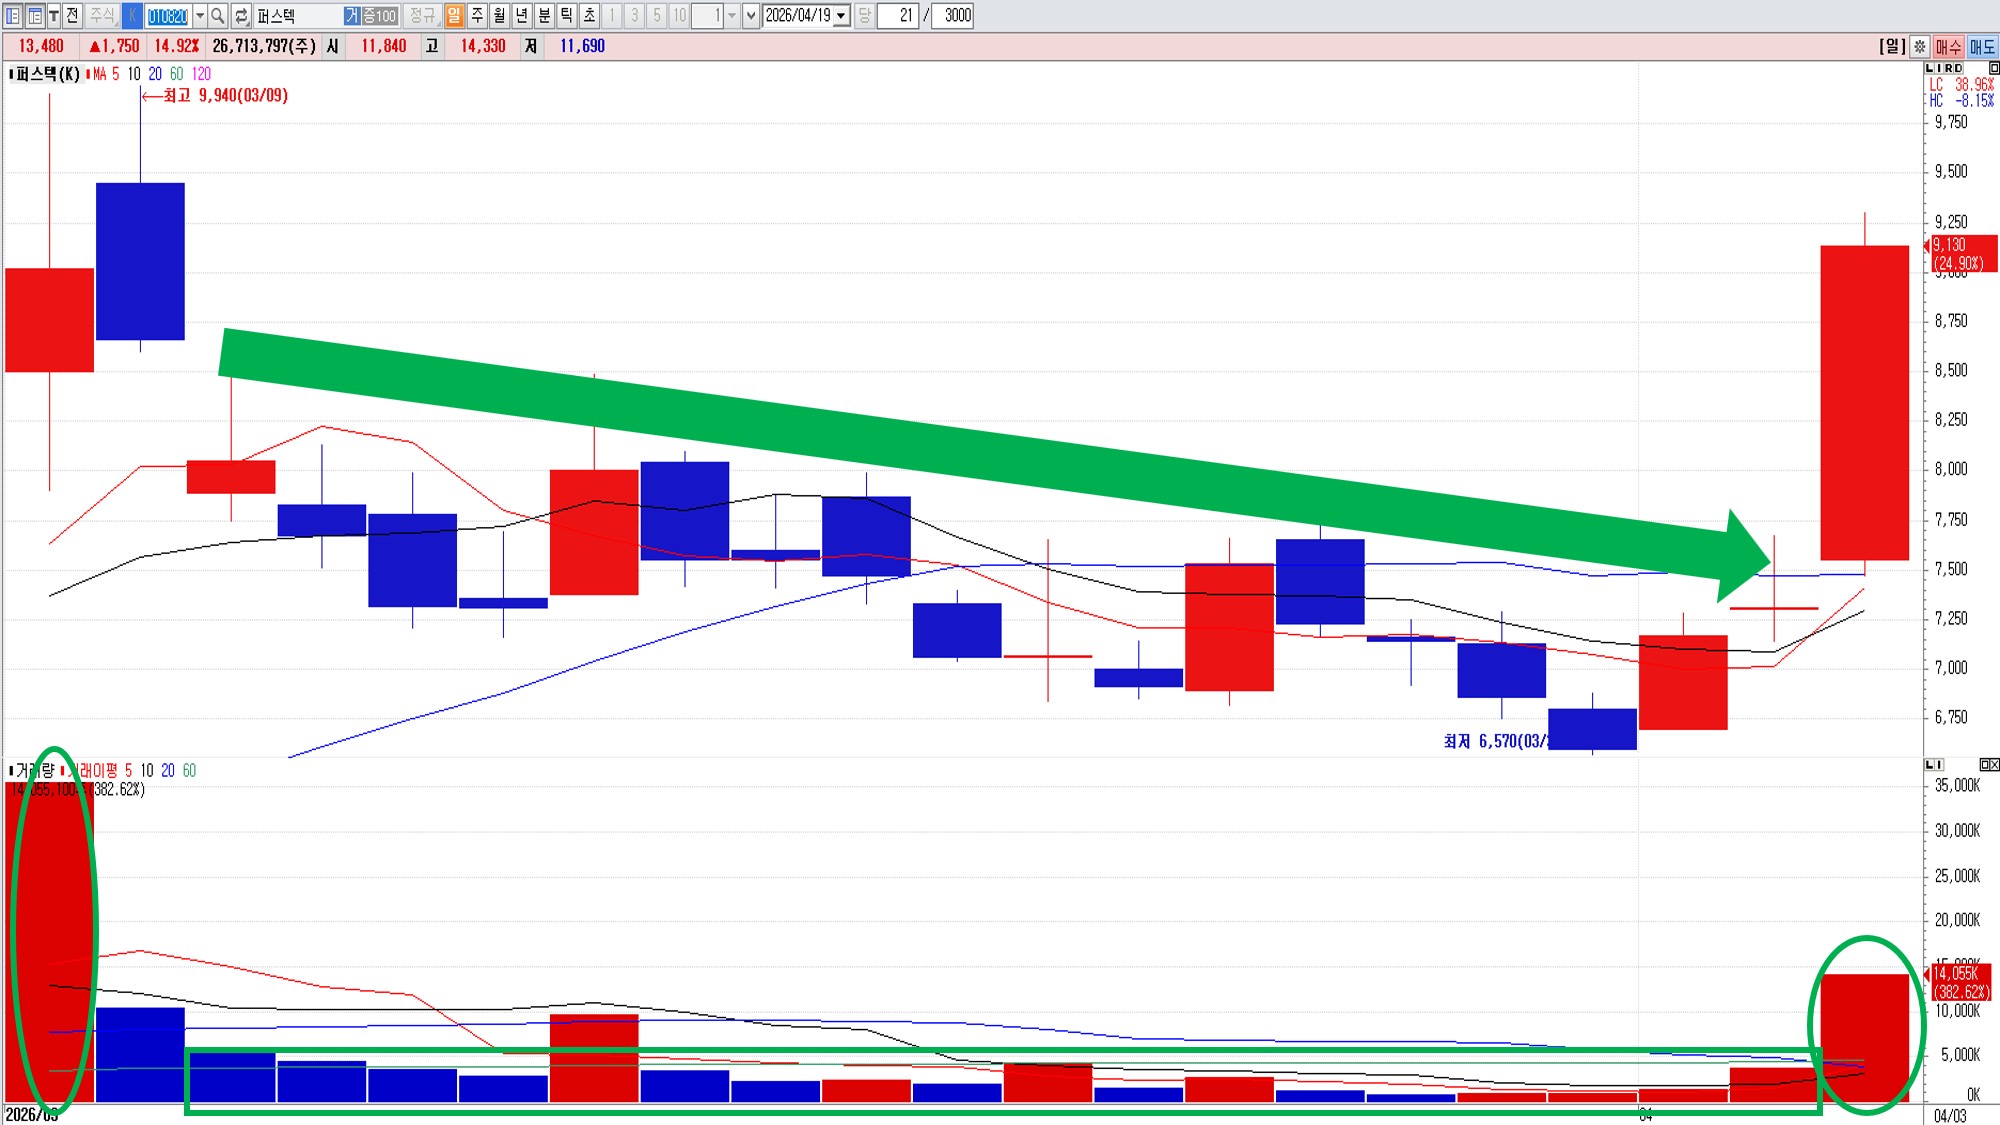
Task: Click the second list layout icon
Action: pyautogui.click(x=35, y=16)
